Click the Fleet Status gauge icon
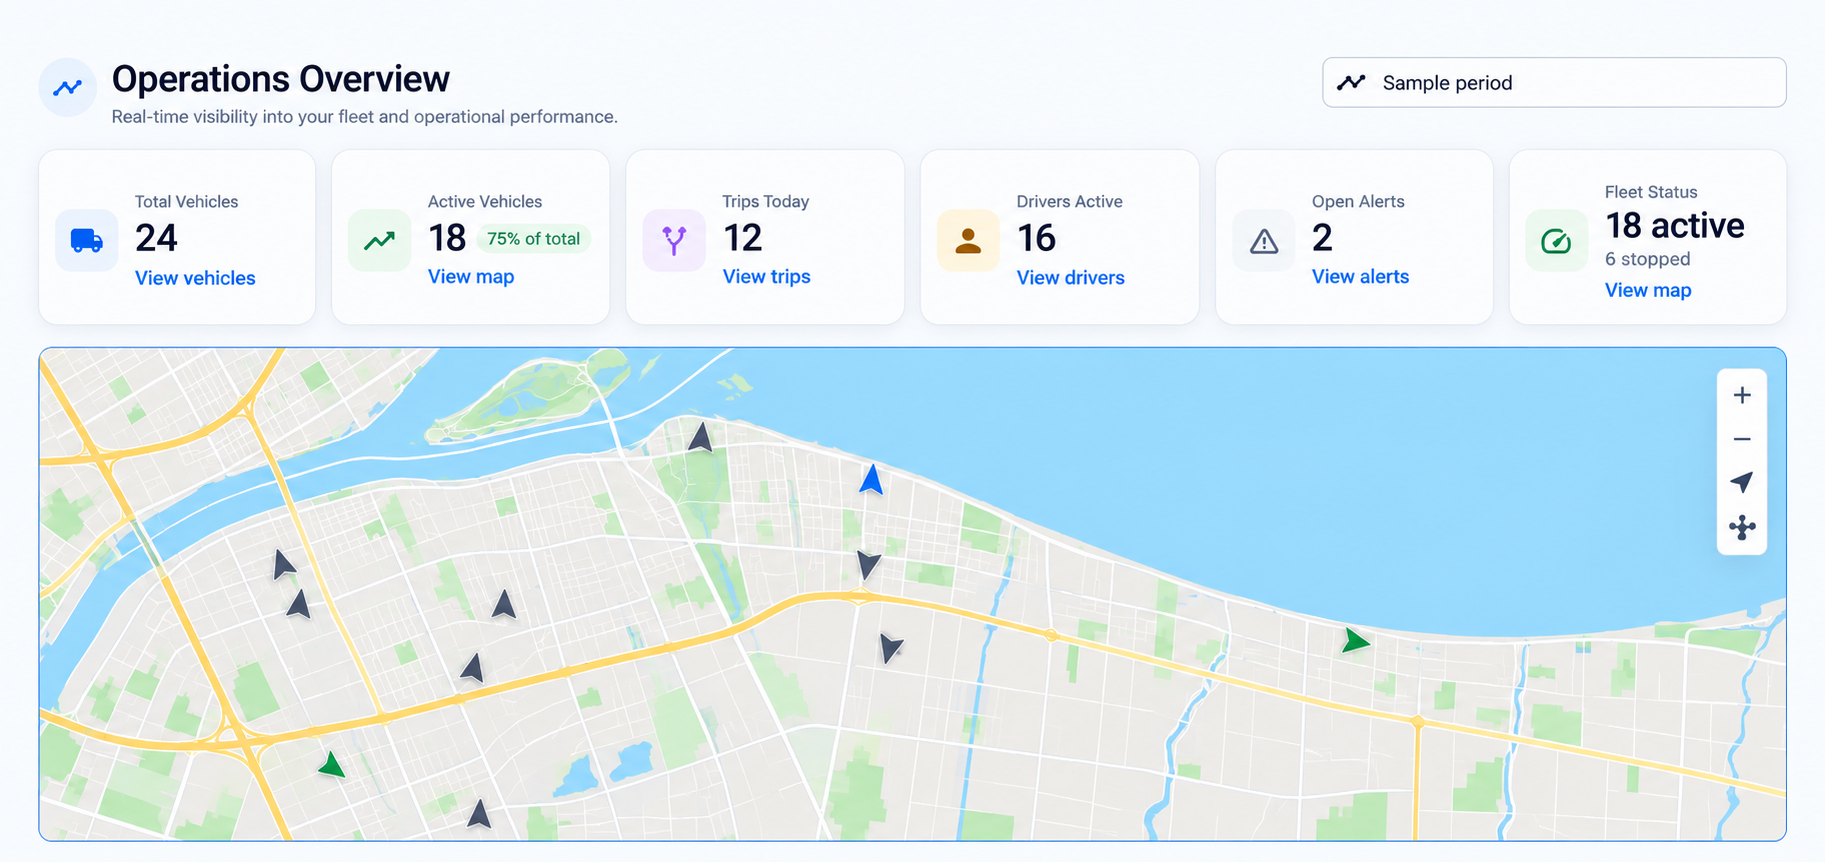 coord(1556,240)
